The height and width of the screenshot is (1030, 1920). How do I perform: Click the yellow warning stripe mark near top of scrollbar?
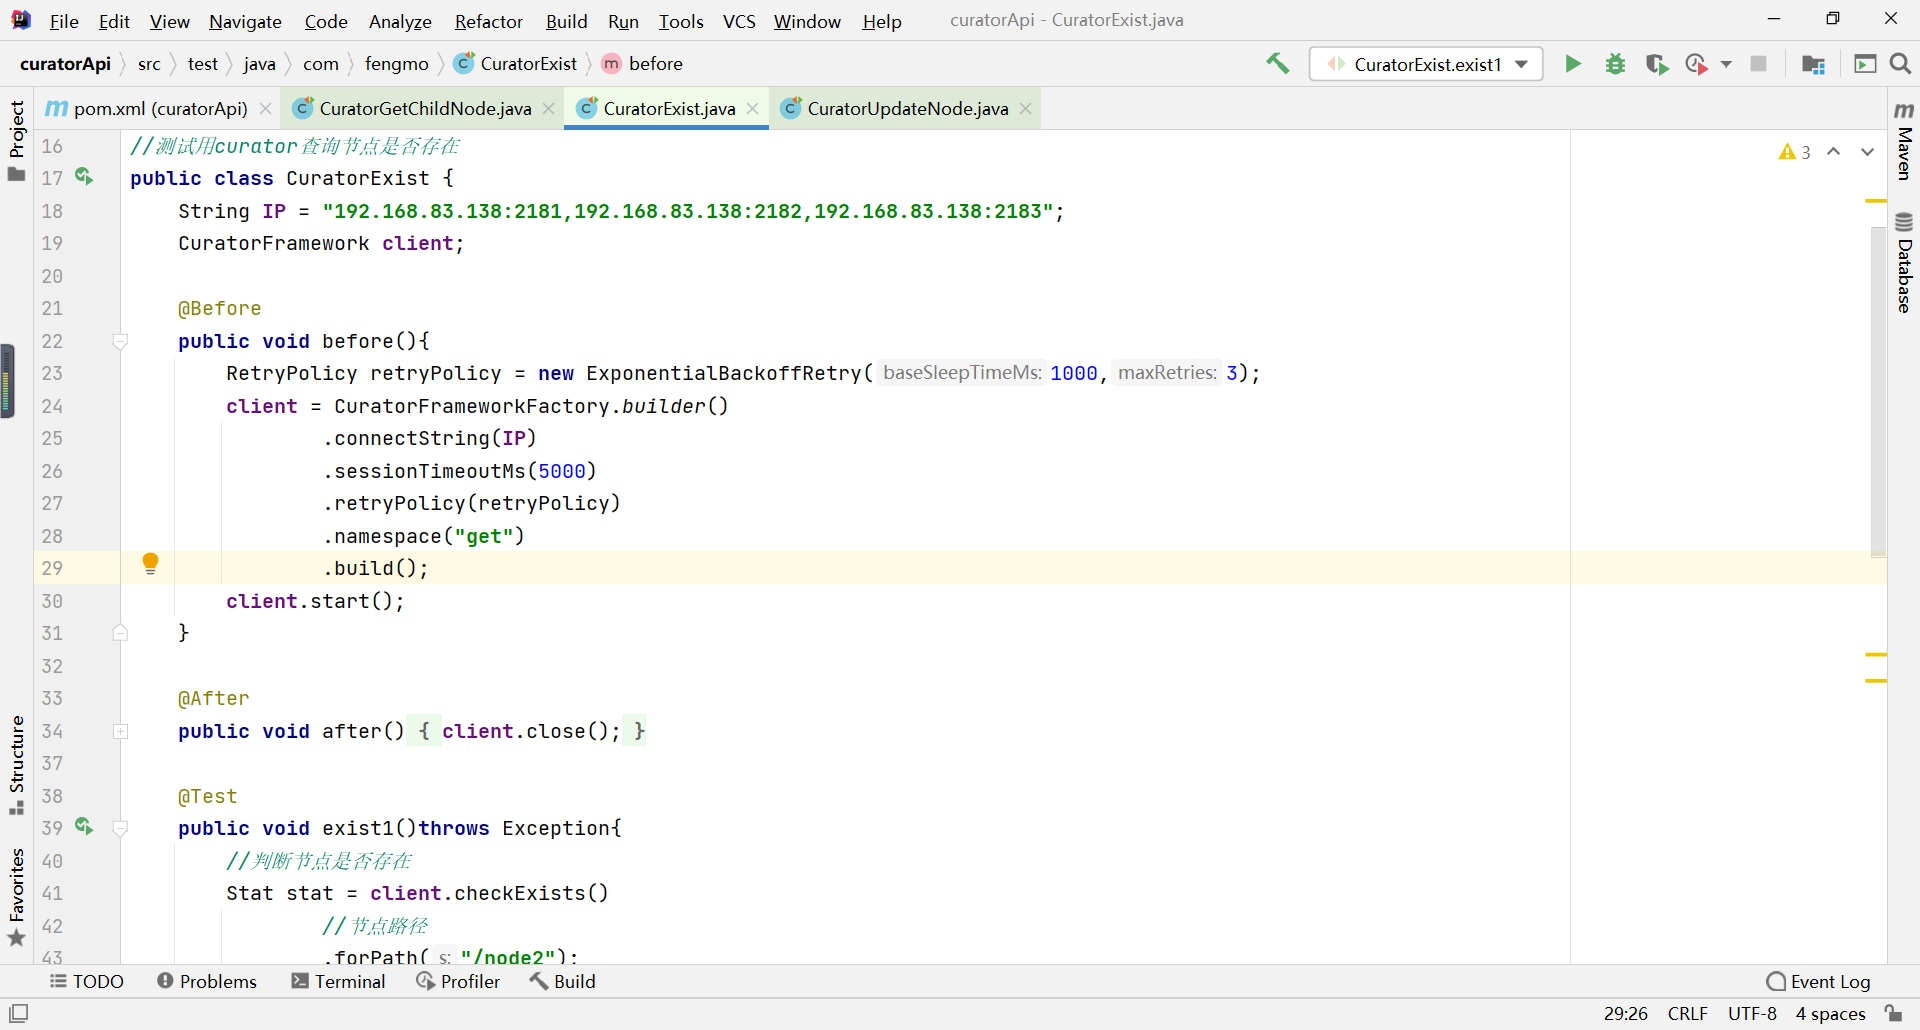pyautogui.click(x=1876, y=201)
